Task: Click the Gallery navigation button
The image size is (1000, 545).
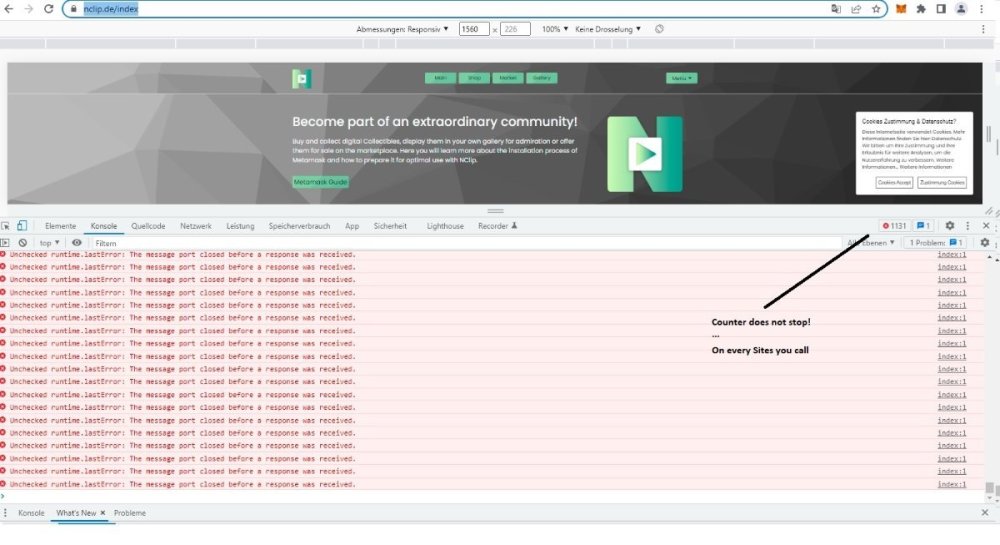Action: point(541,78)
